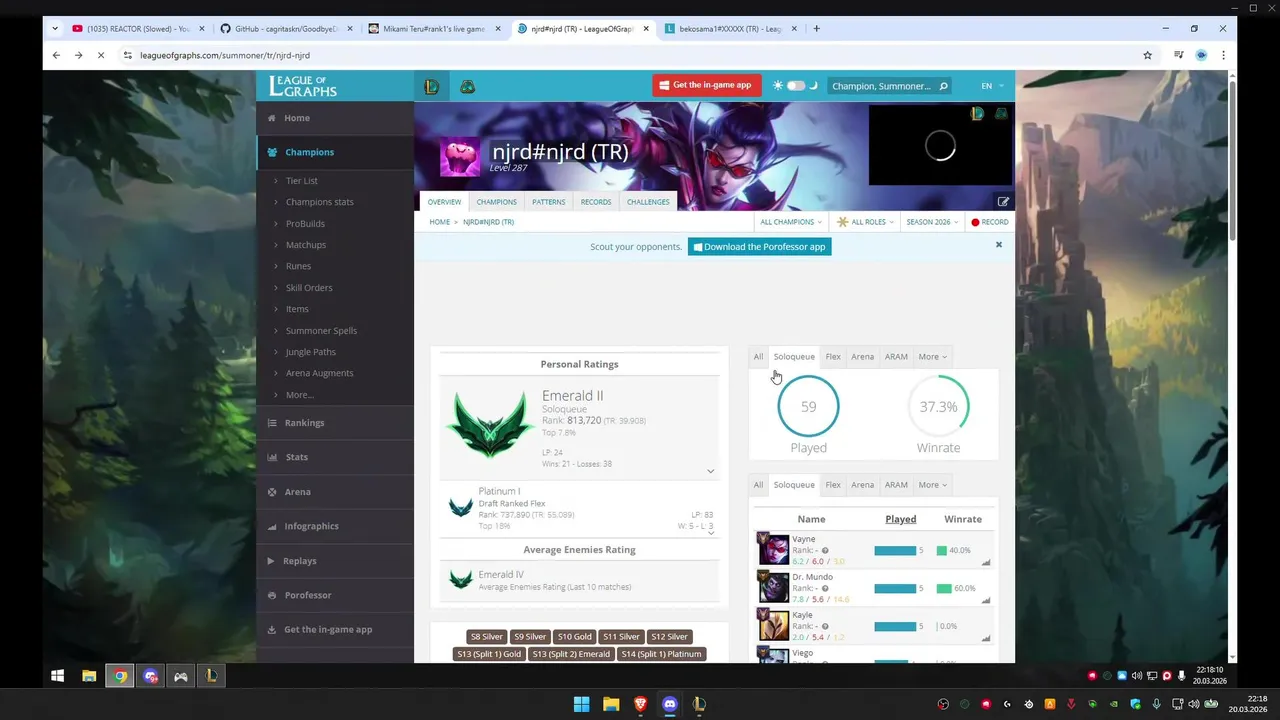Expand the More... sidebar entry
Screen dimensions: 1280x720
[299, 395]
